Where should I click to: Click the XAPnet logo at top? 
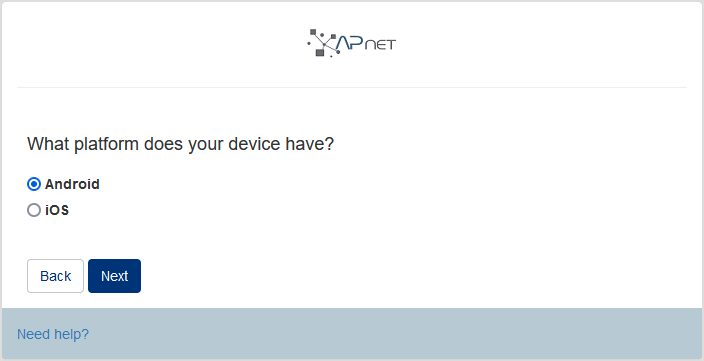(x=352, y=43)
